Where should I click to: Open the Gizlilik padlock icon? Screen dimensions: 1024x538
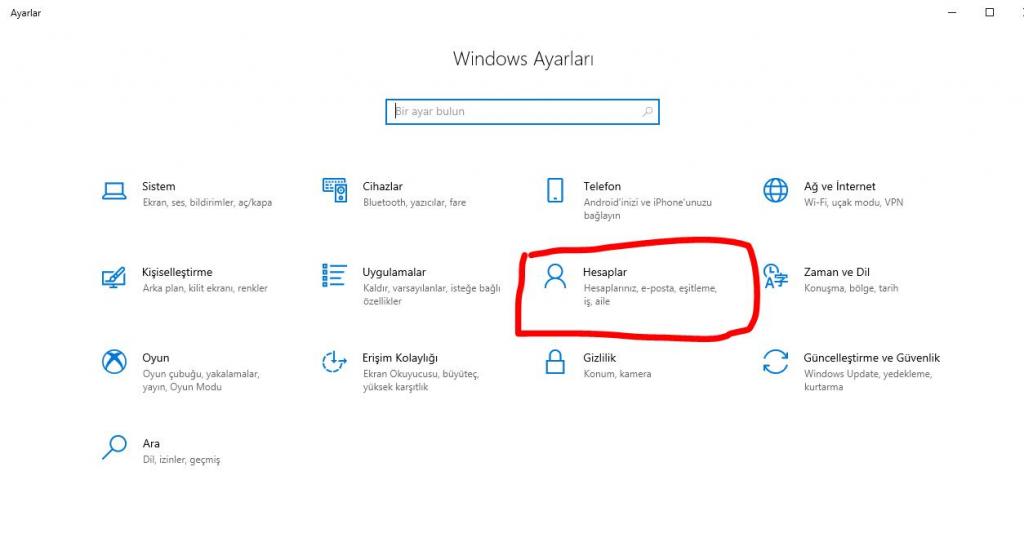555,361
